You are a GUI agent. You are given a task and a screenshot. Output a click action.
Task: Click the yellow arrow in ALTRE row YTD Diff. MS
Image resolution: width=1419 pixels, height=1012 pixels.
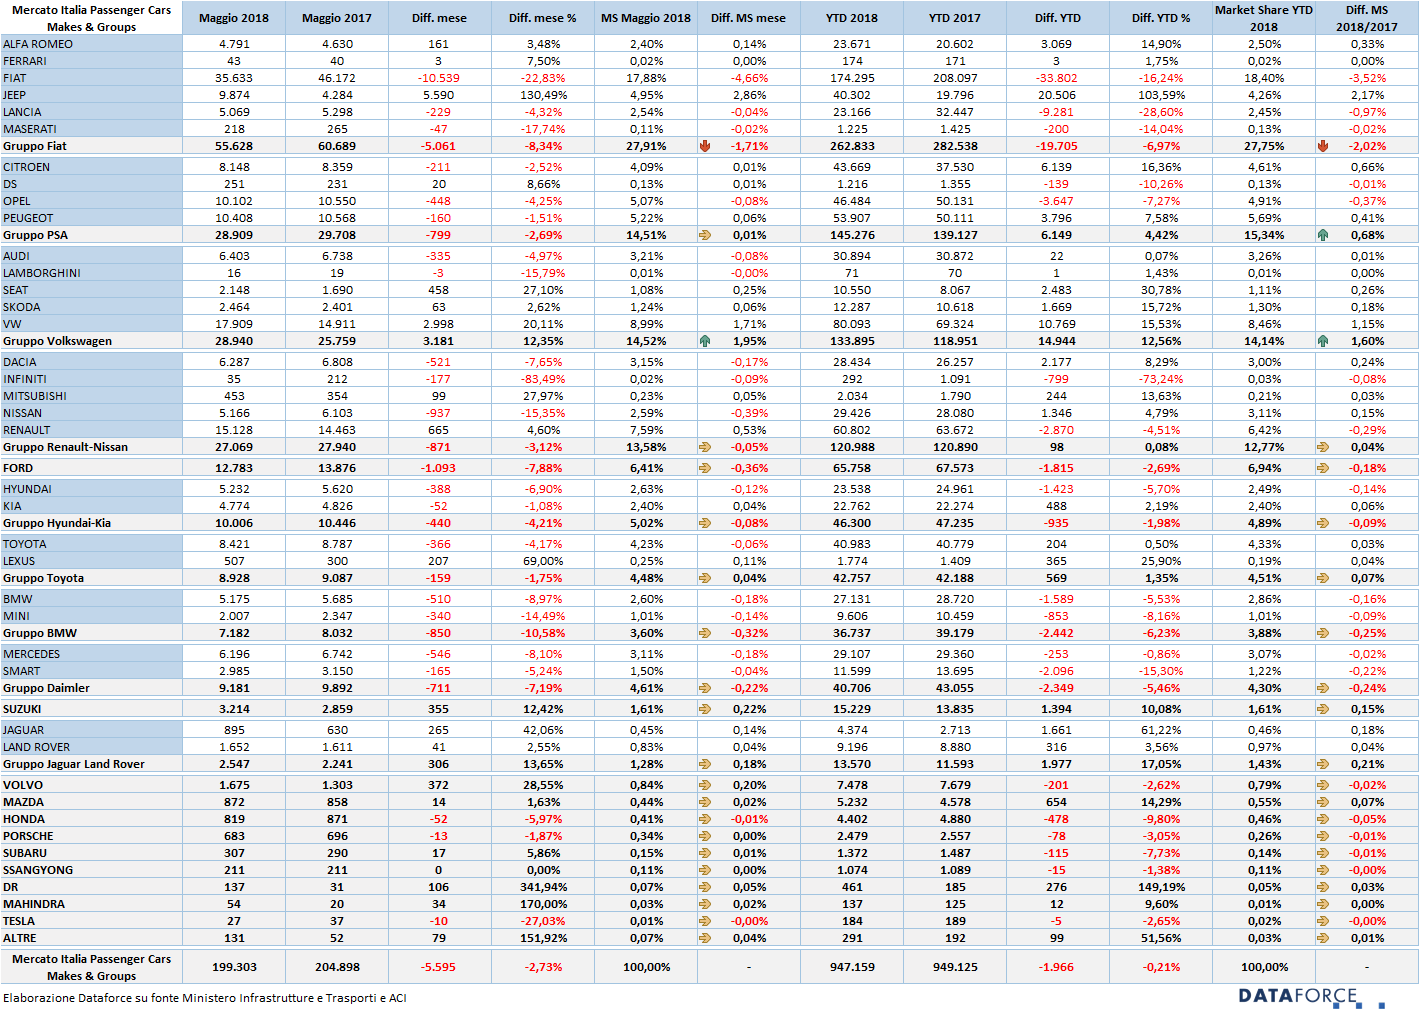1323,938
